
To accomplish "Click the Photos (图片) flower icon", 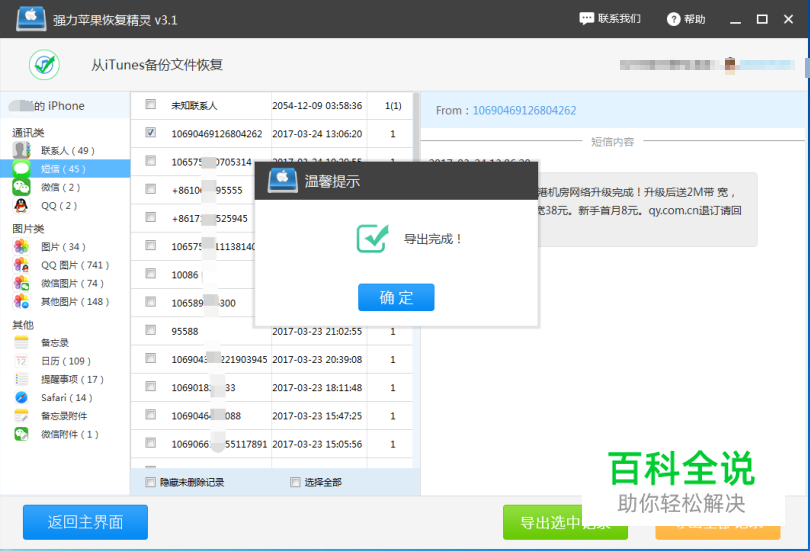I will coord(21,246).
